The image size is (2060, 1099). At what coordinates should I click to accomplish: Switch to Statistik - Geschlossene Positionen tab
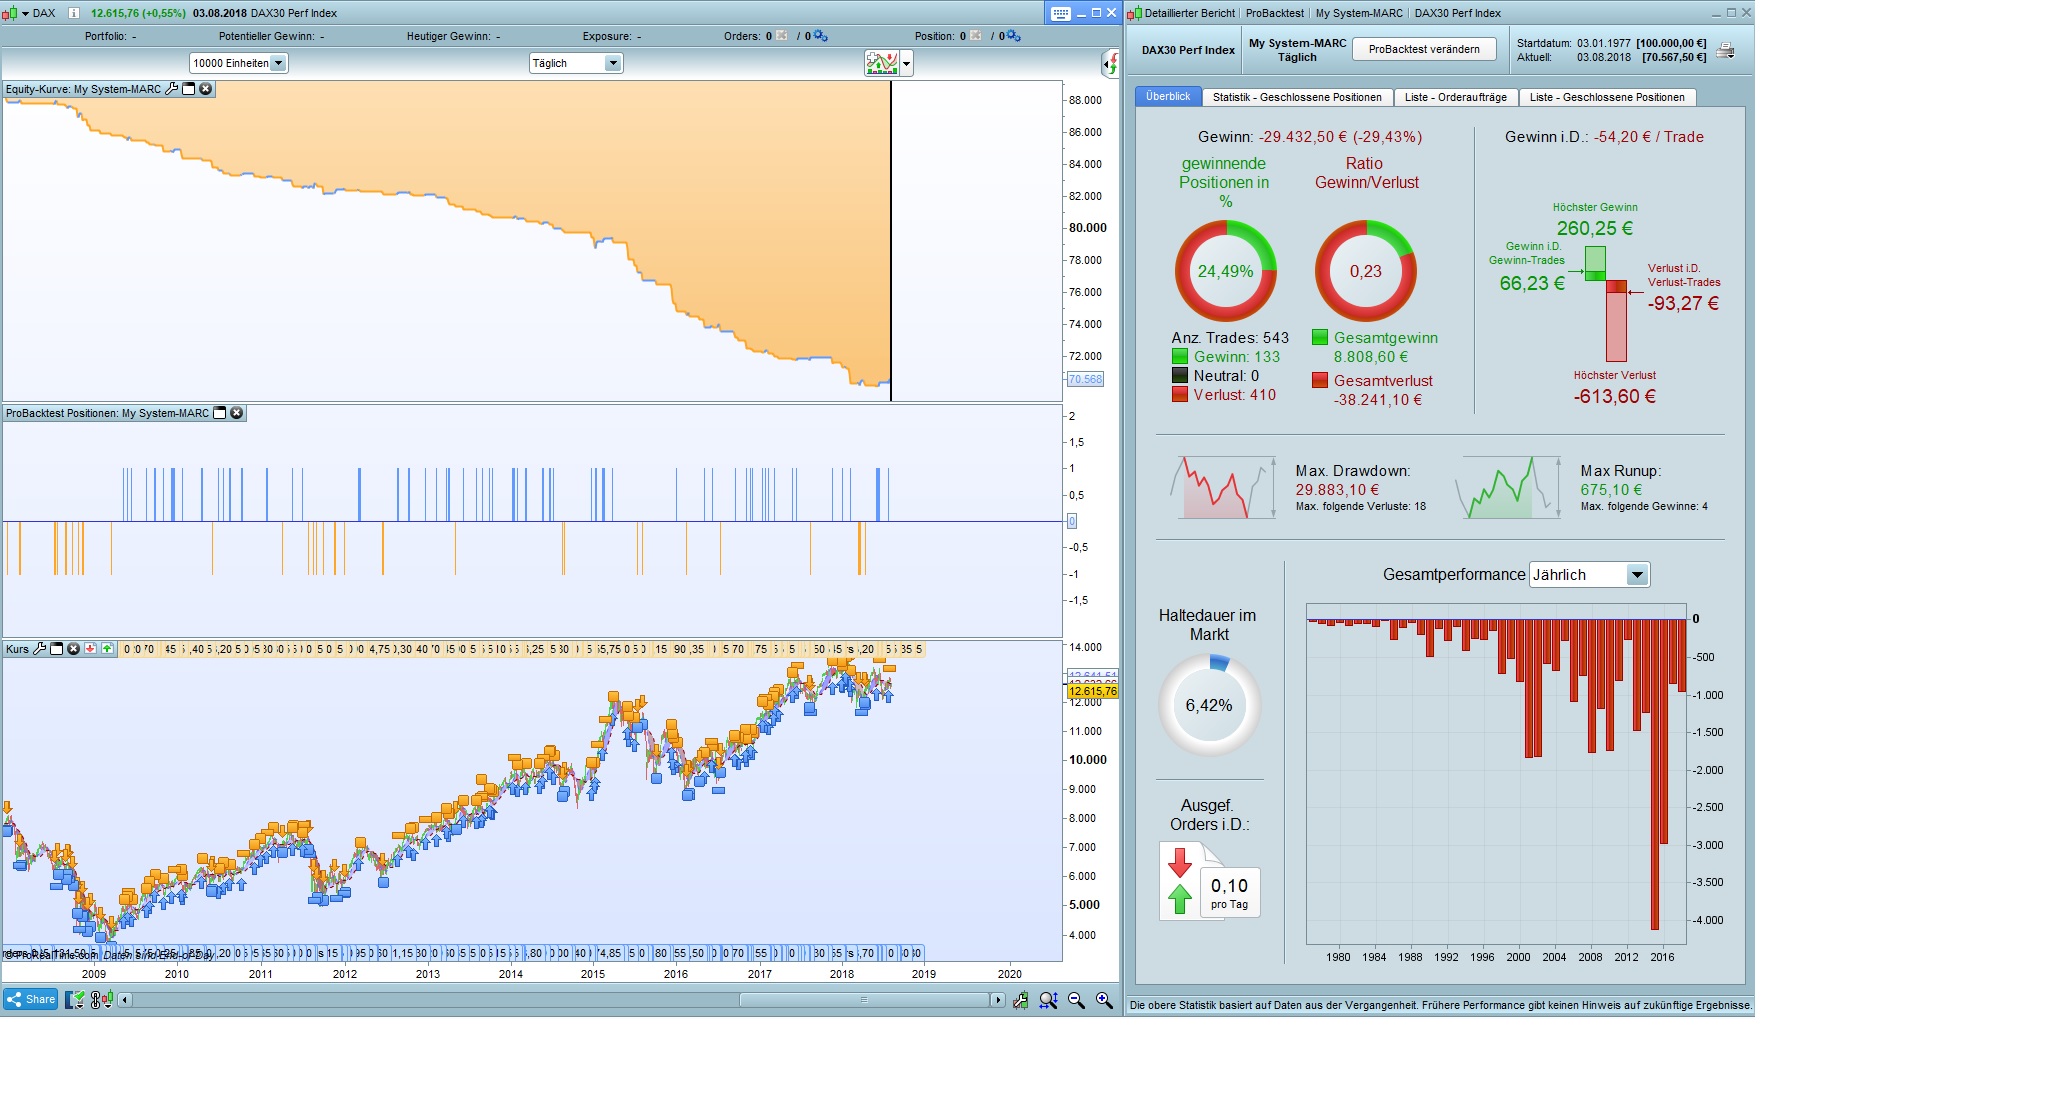pos(1296,97)
